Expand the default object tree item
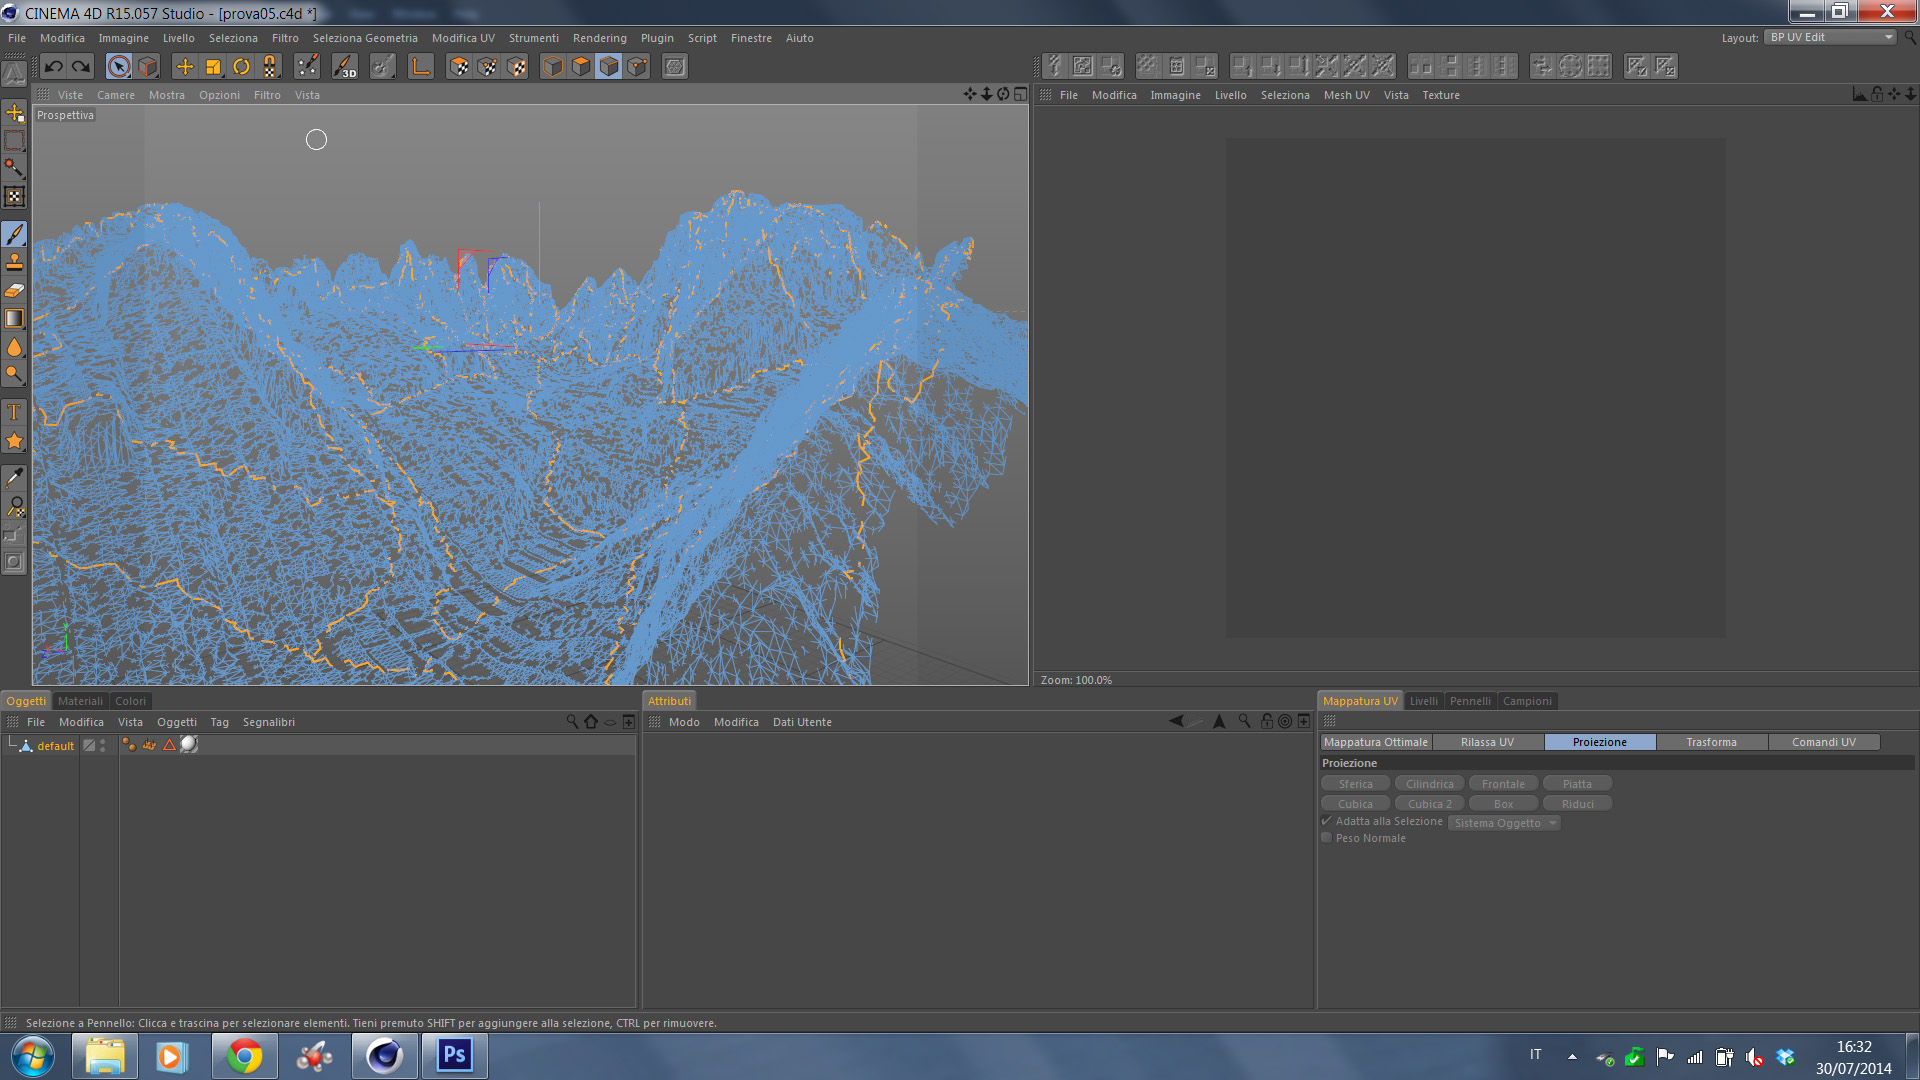The width and height of the screenshot is (1920, 1080). [x=12, y=744]
